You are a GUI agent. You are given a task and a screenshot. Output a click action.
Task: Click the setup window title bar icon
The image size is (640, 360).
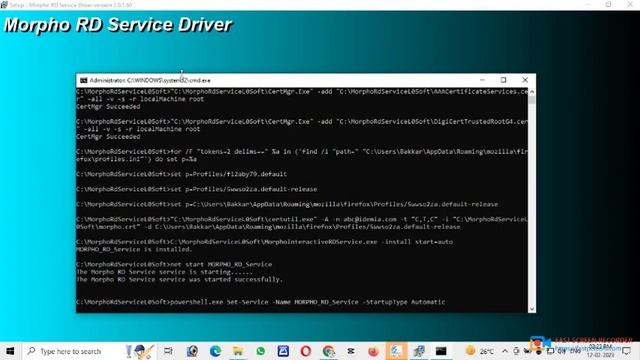(x=4, y=4)
